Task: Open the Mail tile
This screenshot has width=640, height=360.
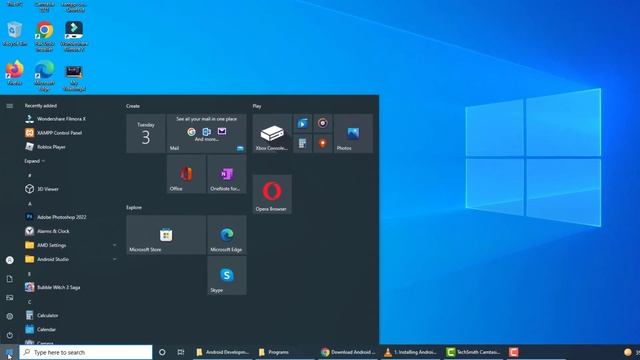Action: 207,133
